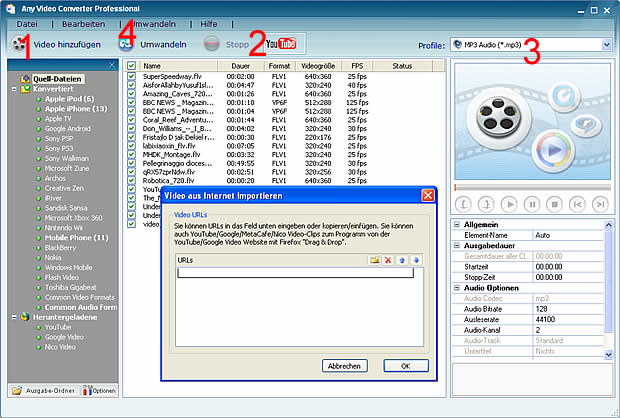This screenshot has height=418, width=620.
Task: Move URL up with blue up arrow
Action: point(402,260)
